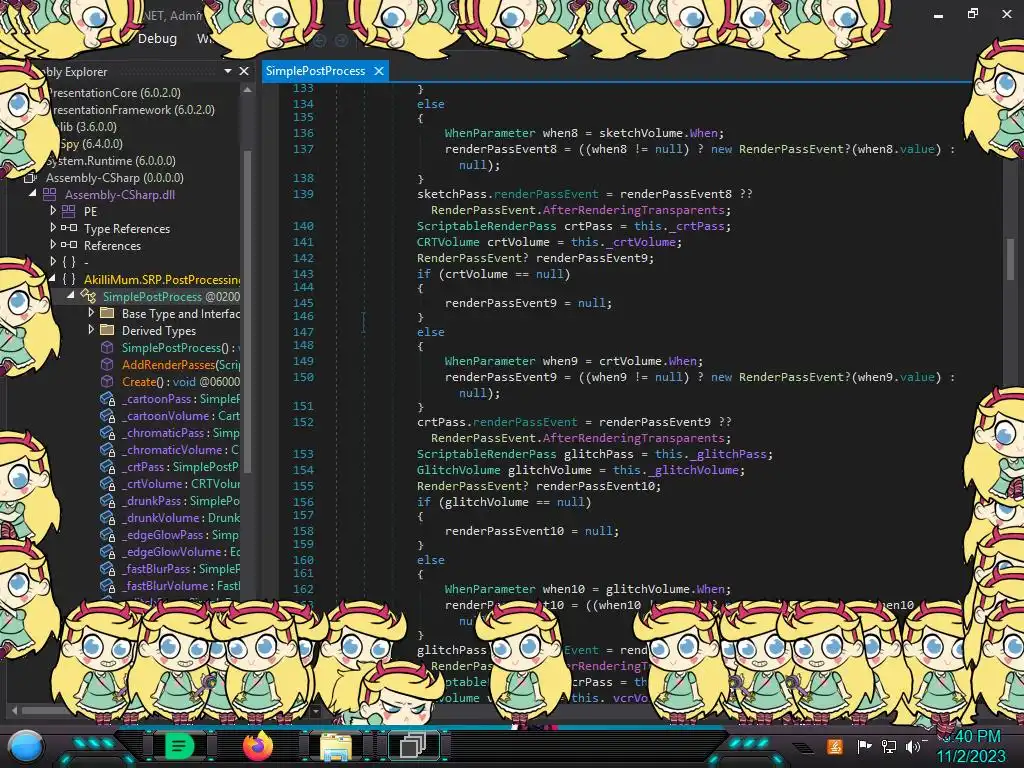
Task: Expand the References node
Action: pos(53,244)
